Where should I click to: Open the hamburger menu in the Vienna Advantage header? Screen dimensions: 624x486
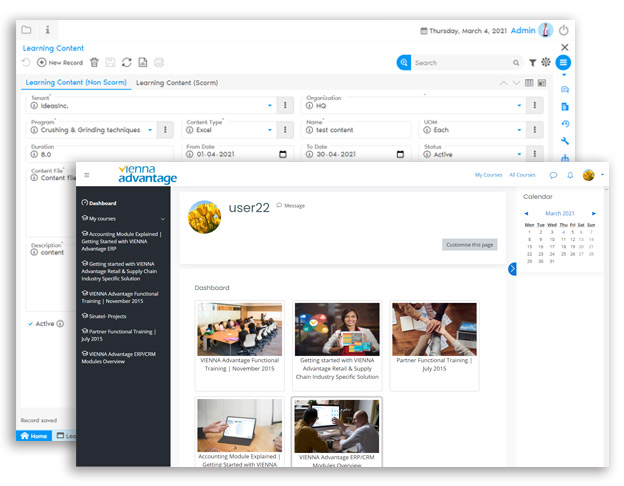tap(86, 175)
